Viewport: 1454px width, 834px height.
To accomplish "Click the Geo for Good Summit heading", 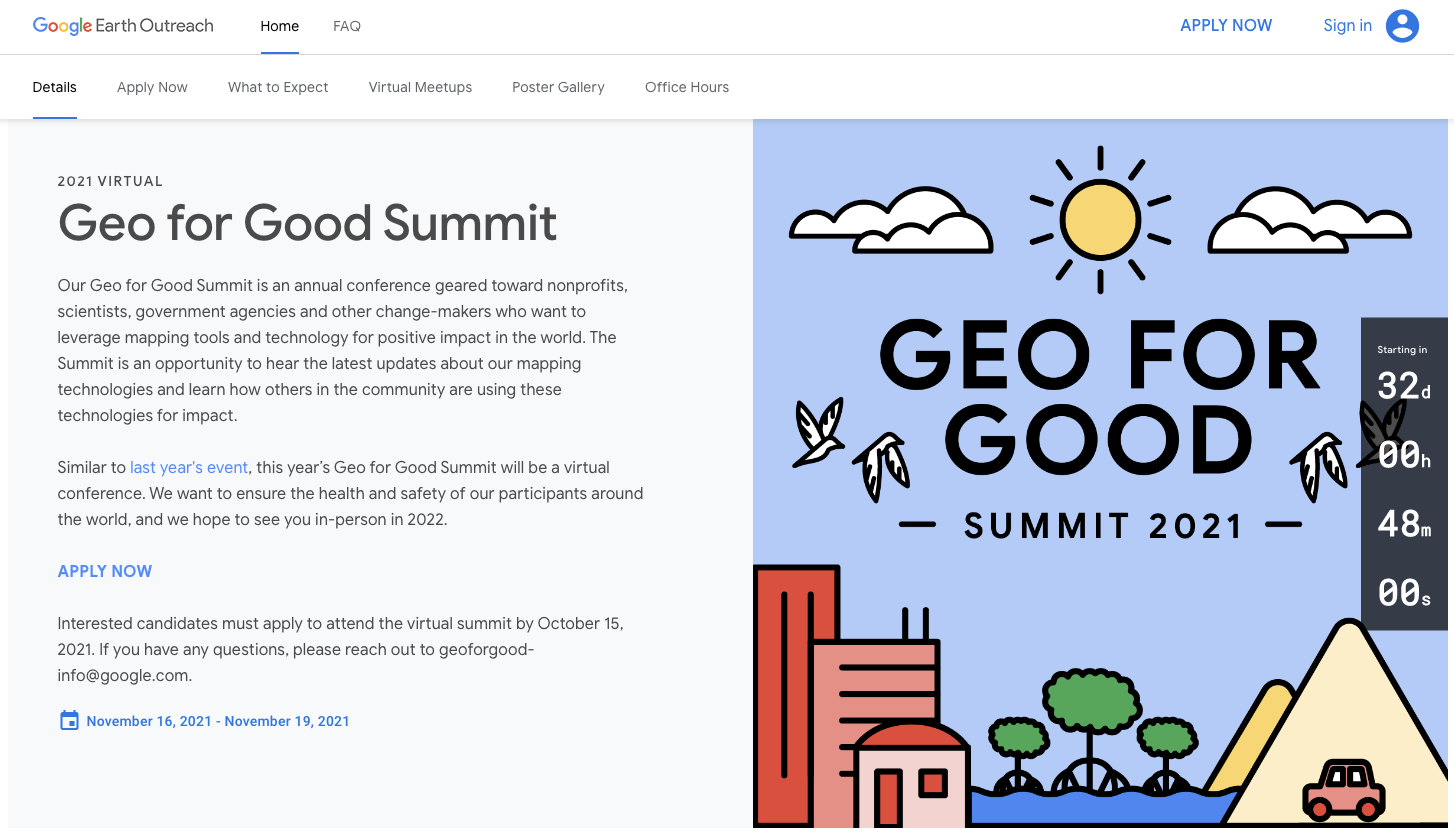I will [x=308, y=222].
